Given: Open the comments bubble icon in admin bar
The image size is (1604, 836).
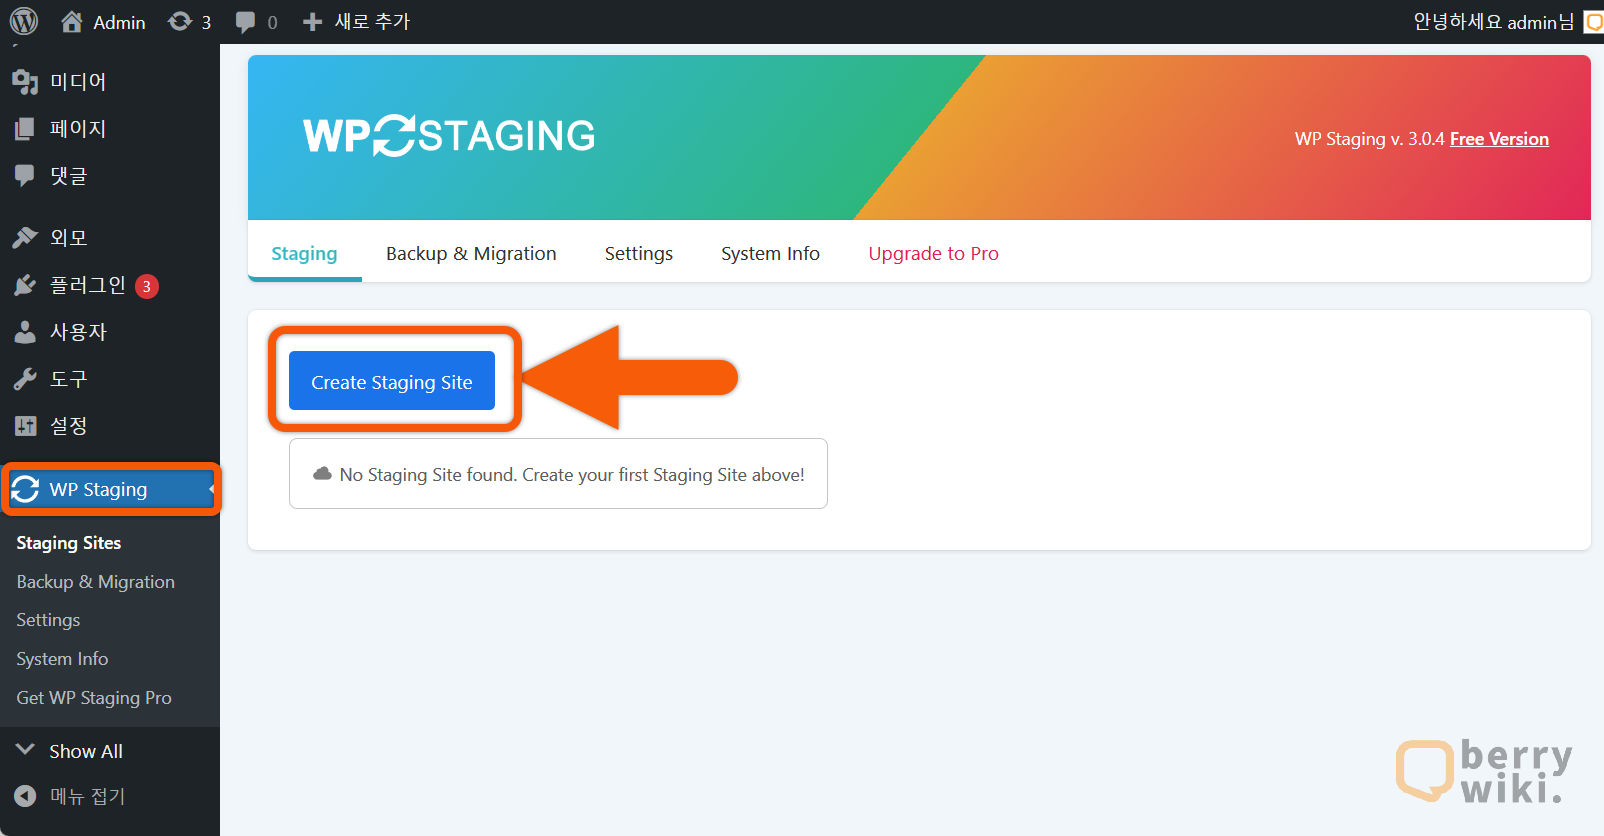Looking at the screenshot, I should coord(245,22).
